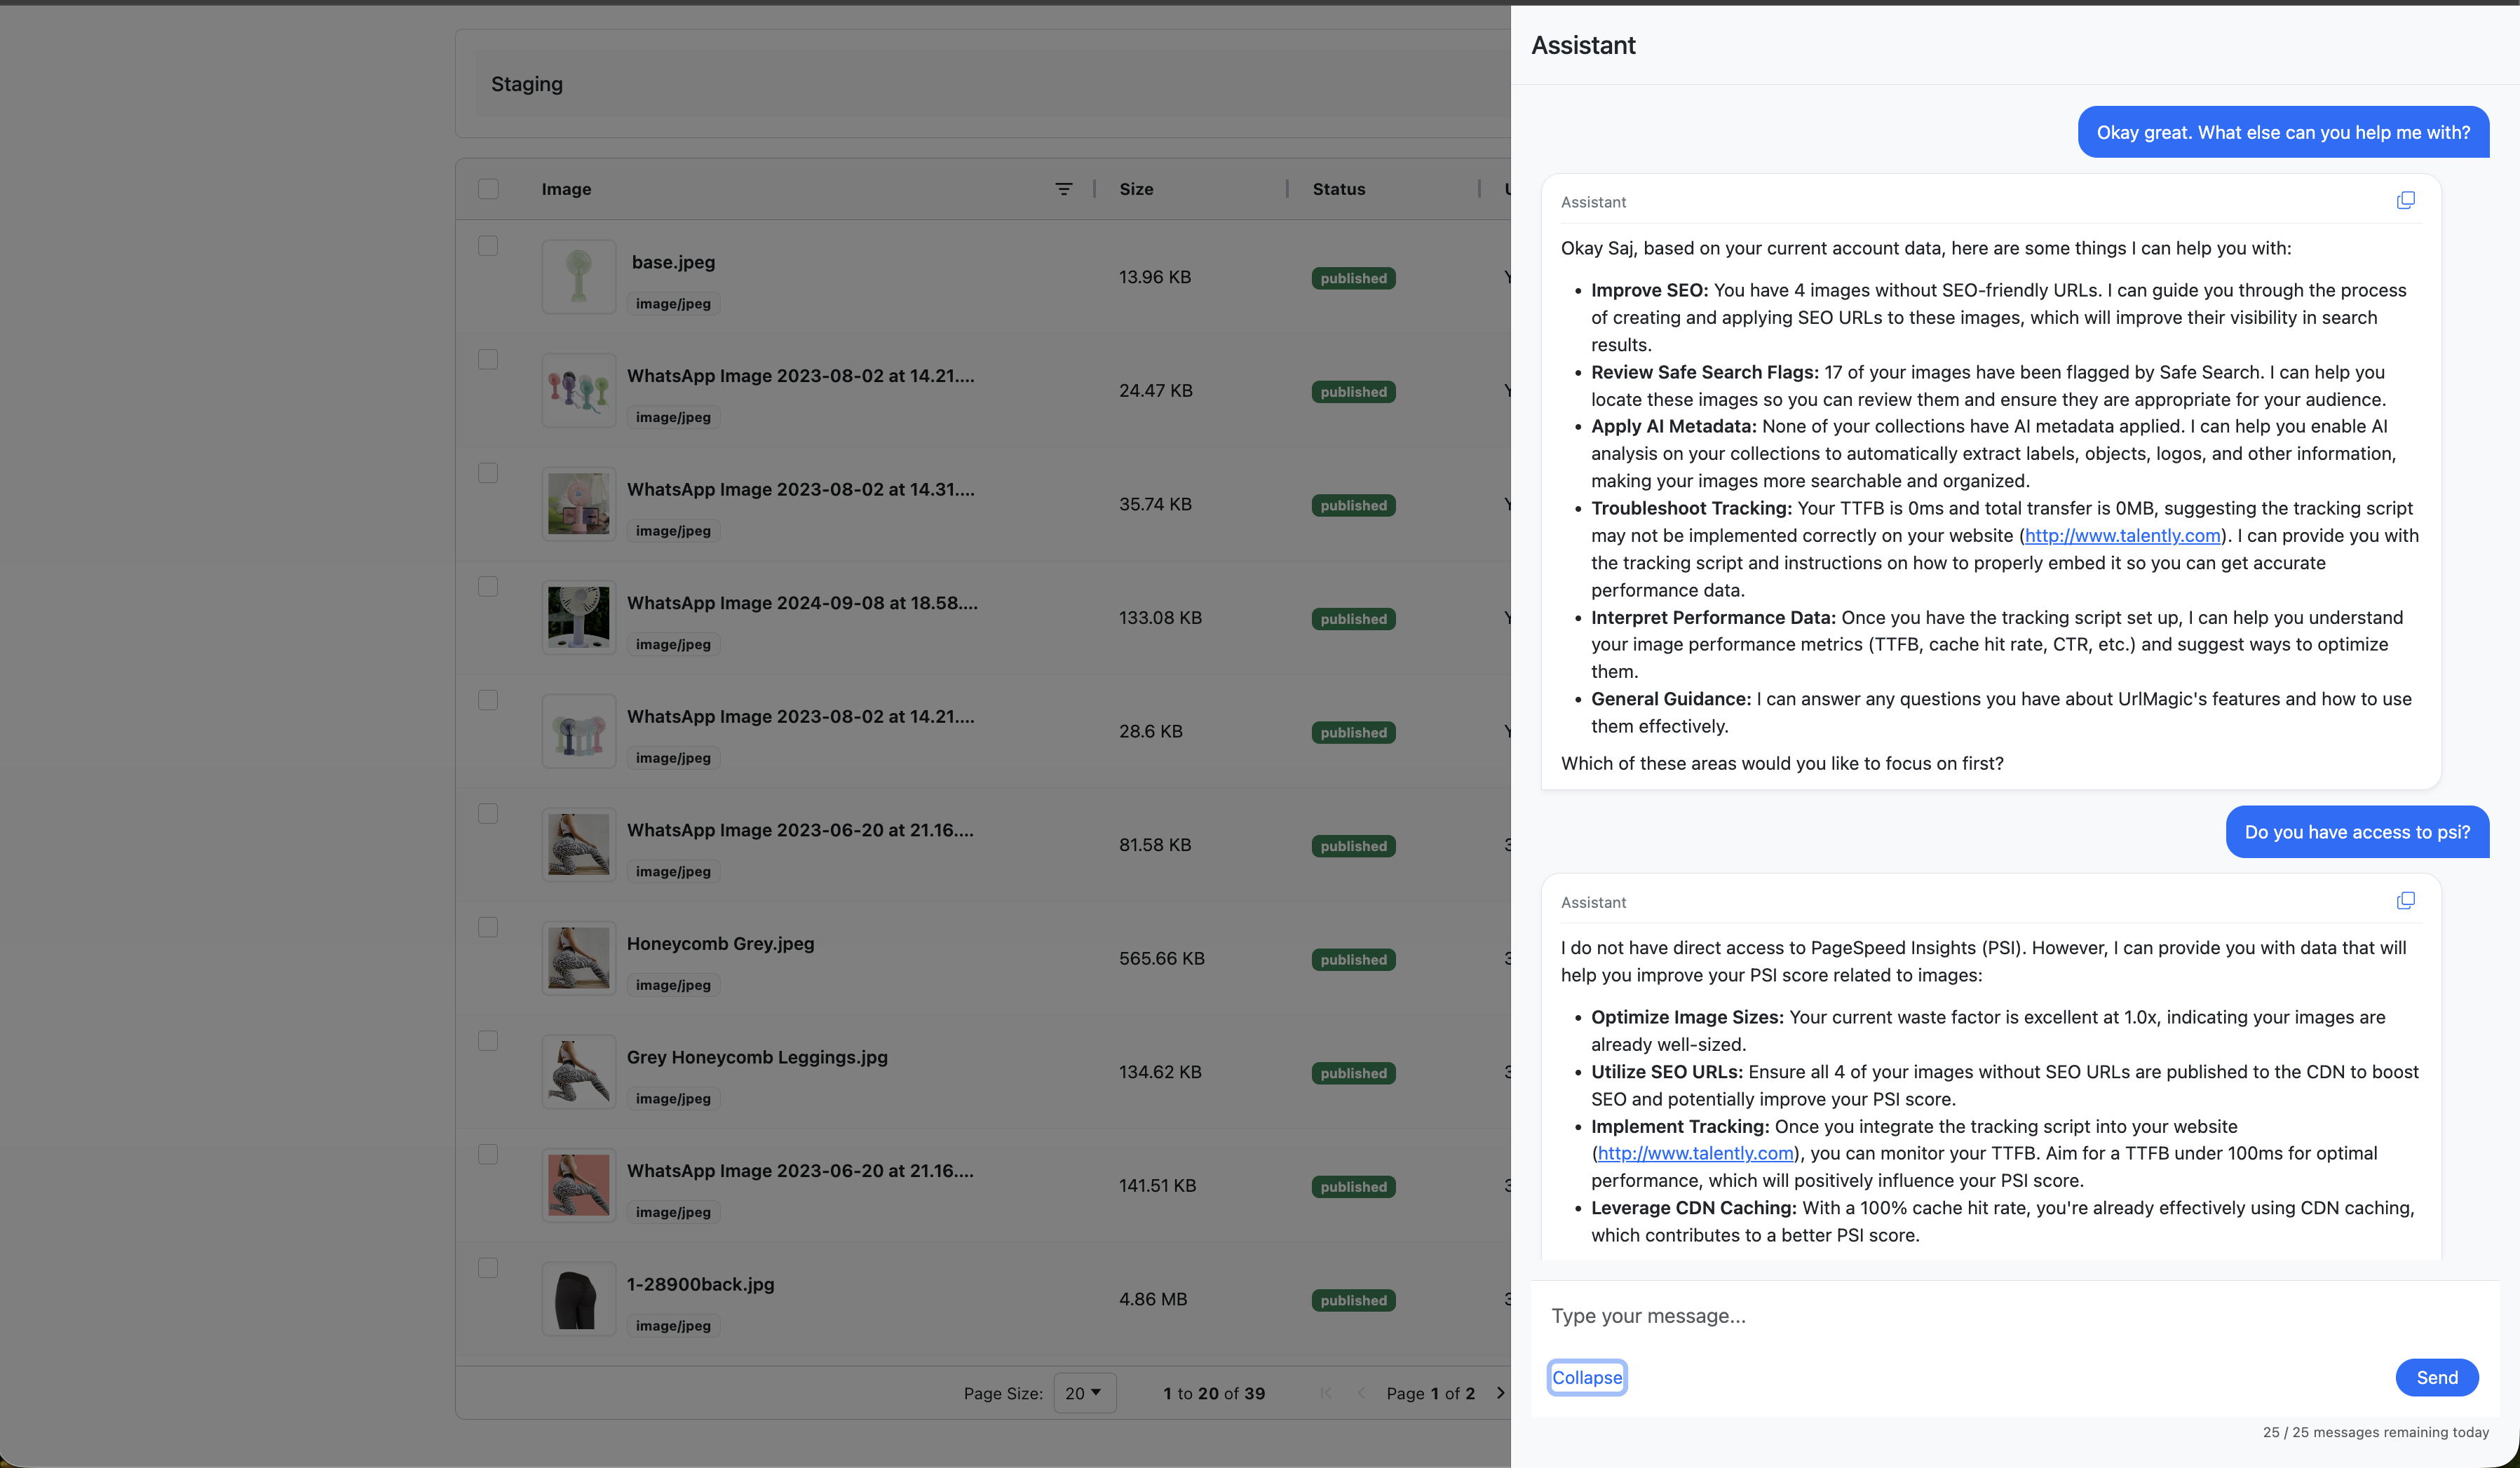Copy the PSI Assistant response
2520x1468 pixels.
point(2405,901)
